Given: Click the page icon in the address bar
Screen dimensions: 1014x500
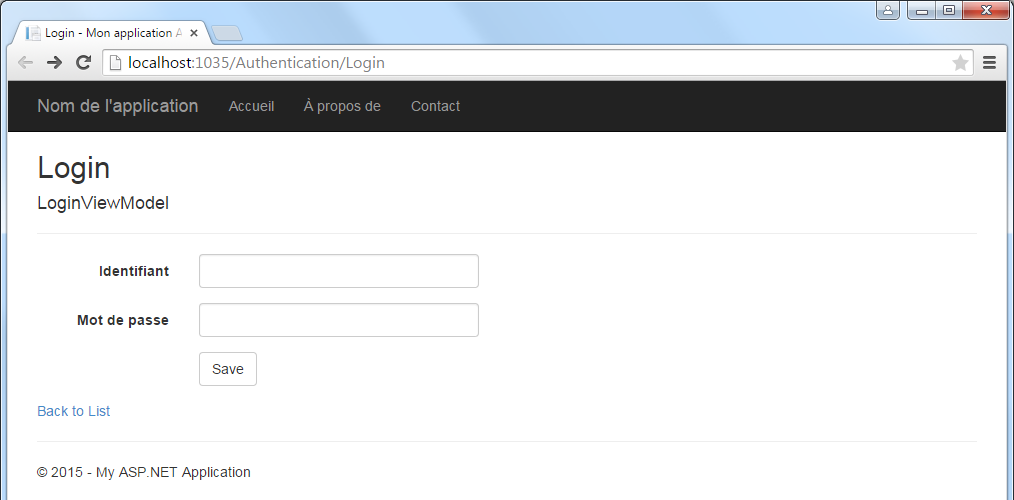Looking at the screenshot, I should pyautogui.click(x=115, y=63).
